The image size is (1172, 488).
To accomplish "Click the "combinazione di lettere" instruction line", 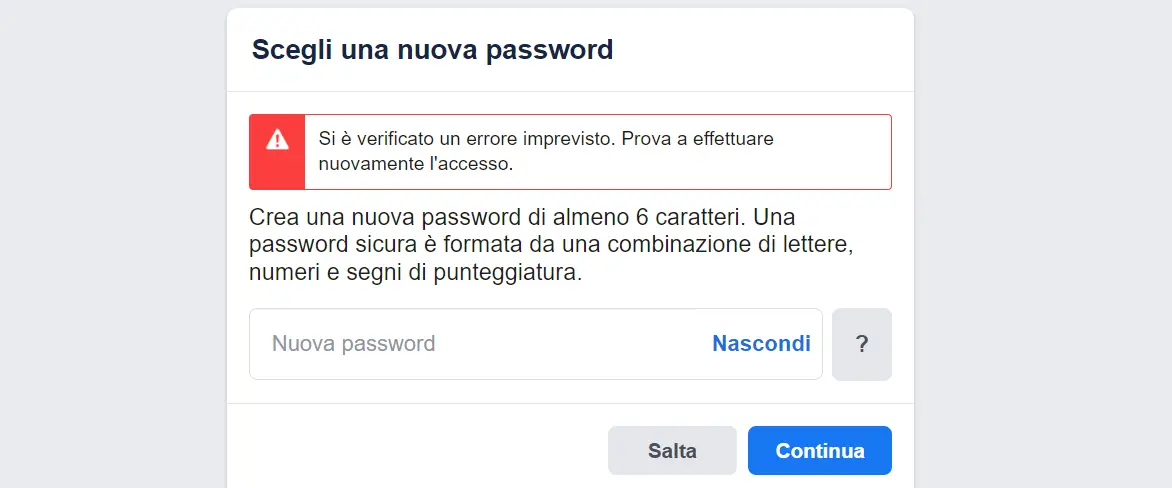I will pos(549,244).
